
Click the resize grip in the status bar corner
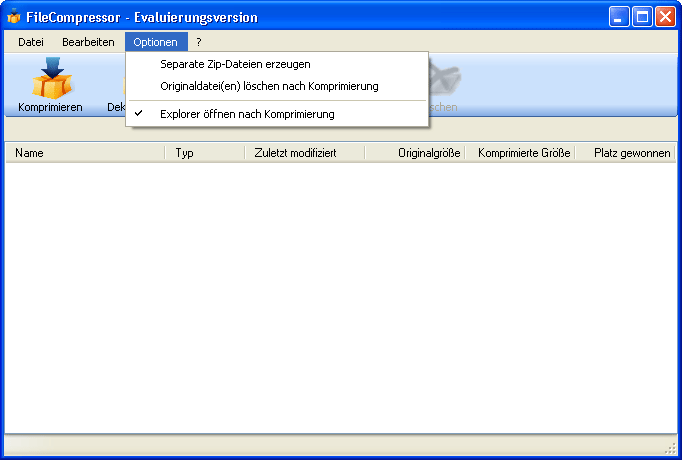coord(671,447)
